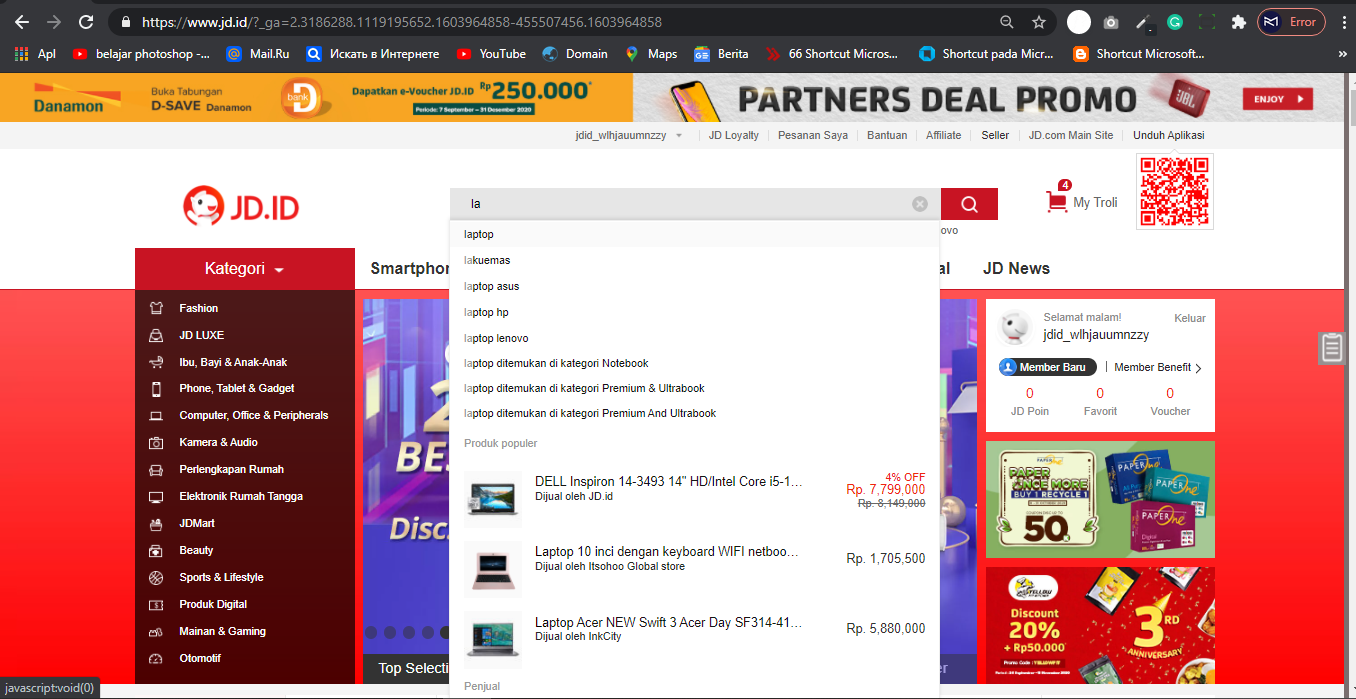Click the laptop icon for Computer, Office
Screen dimensions: 1356x699
point(156,415)
